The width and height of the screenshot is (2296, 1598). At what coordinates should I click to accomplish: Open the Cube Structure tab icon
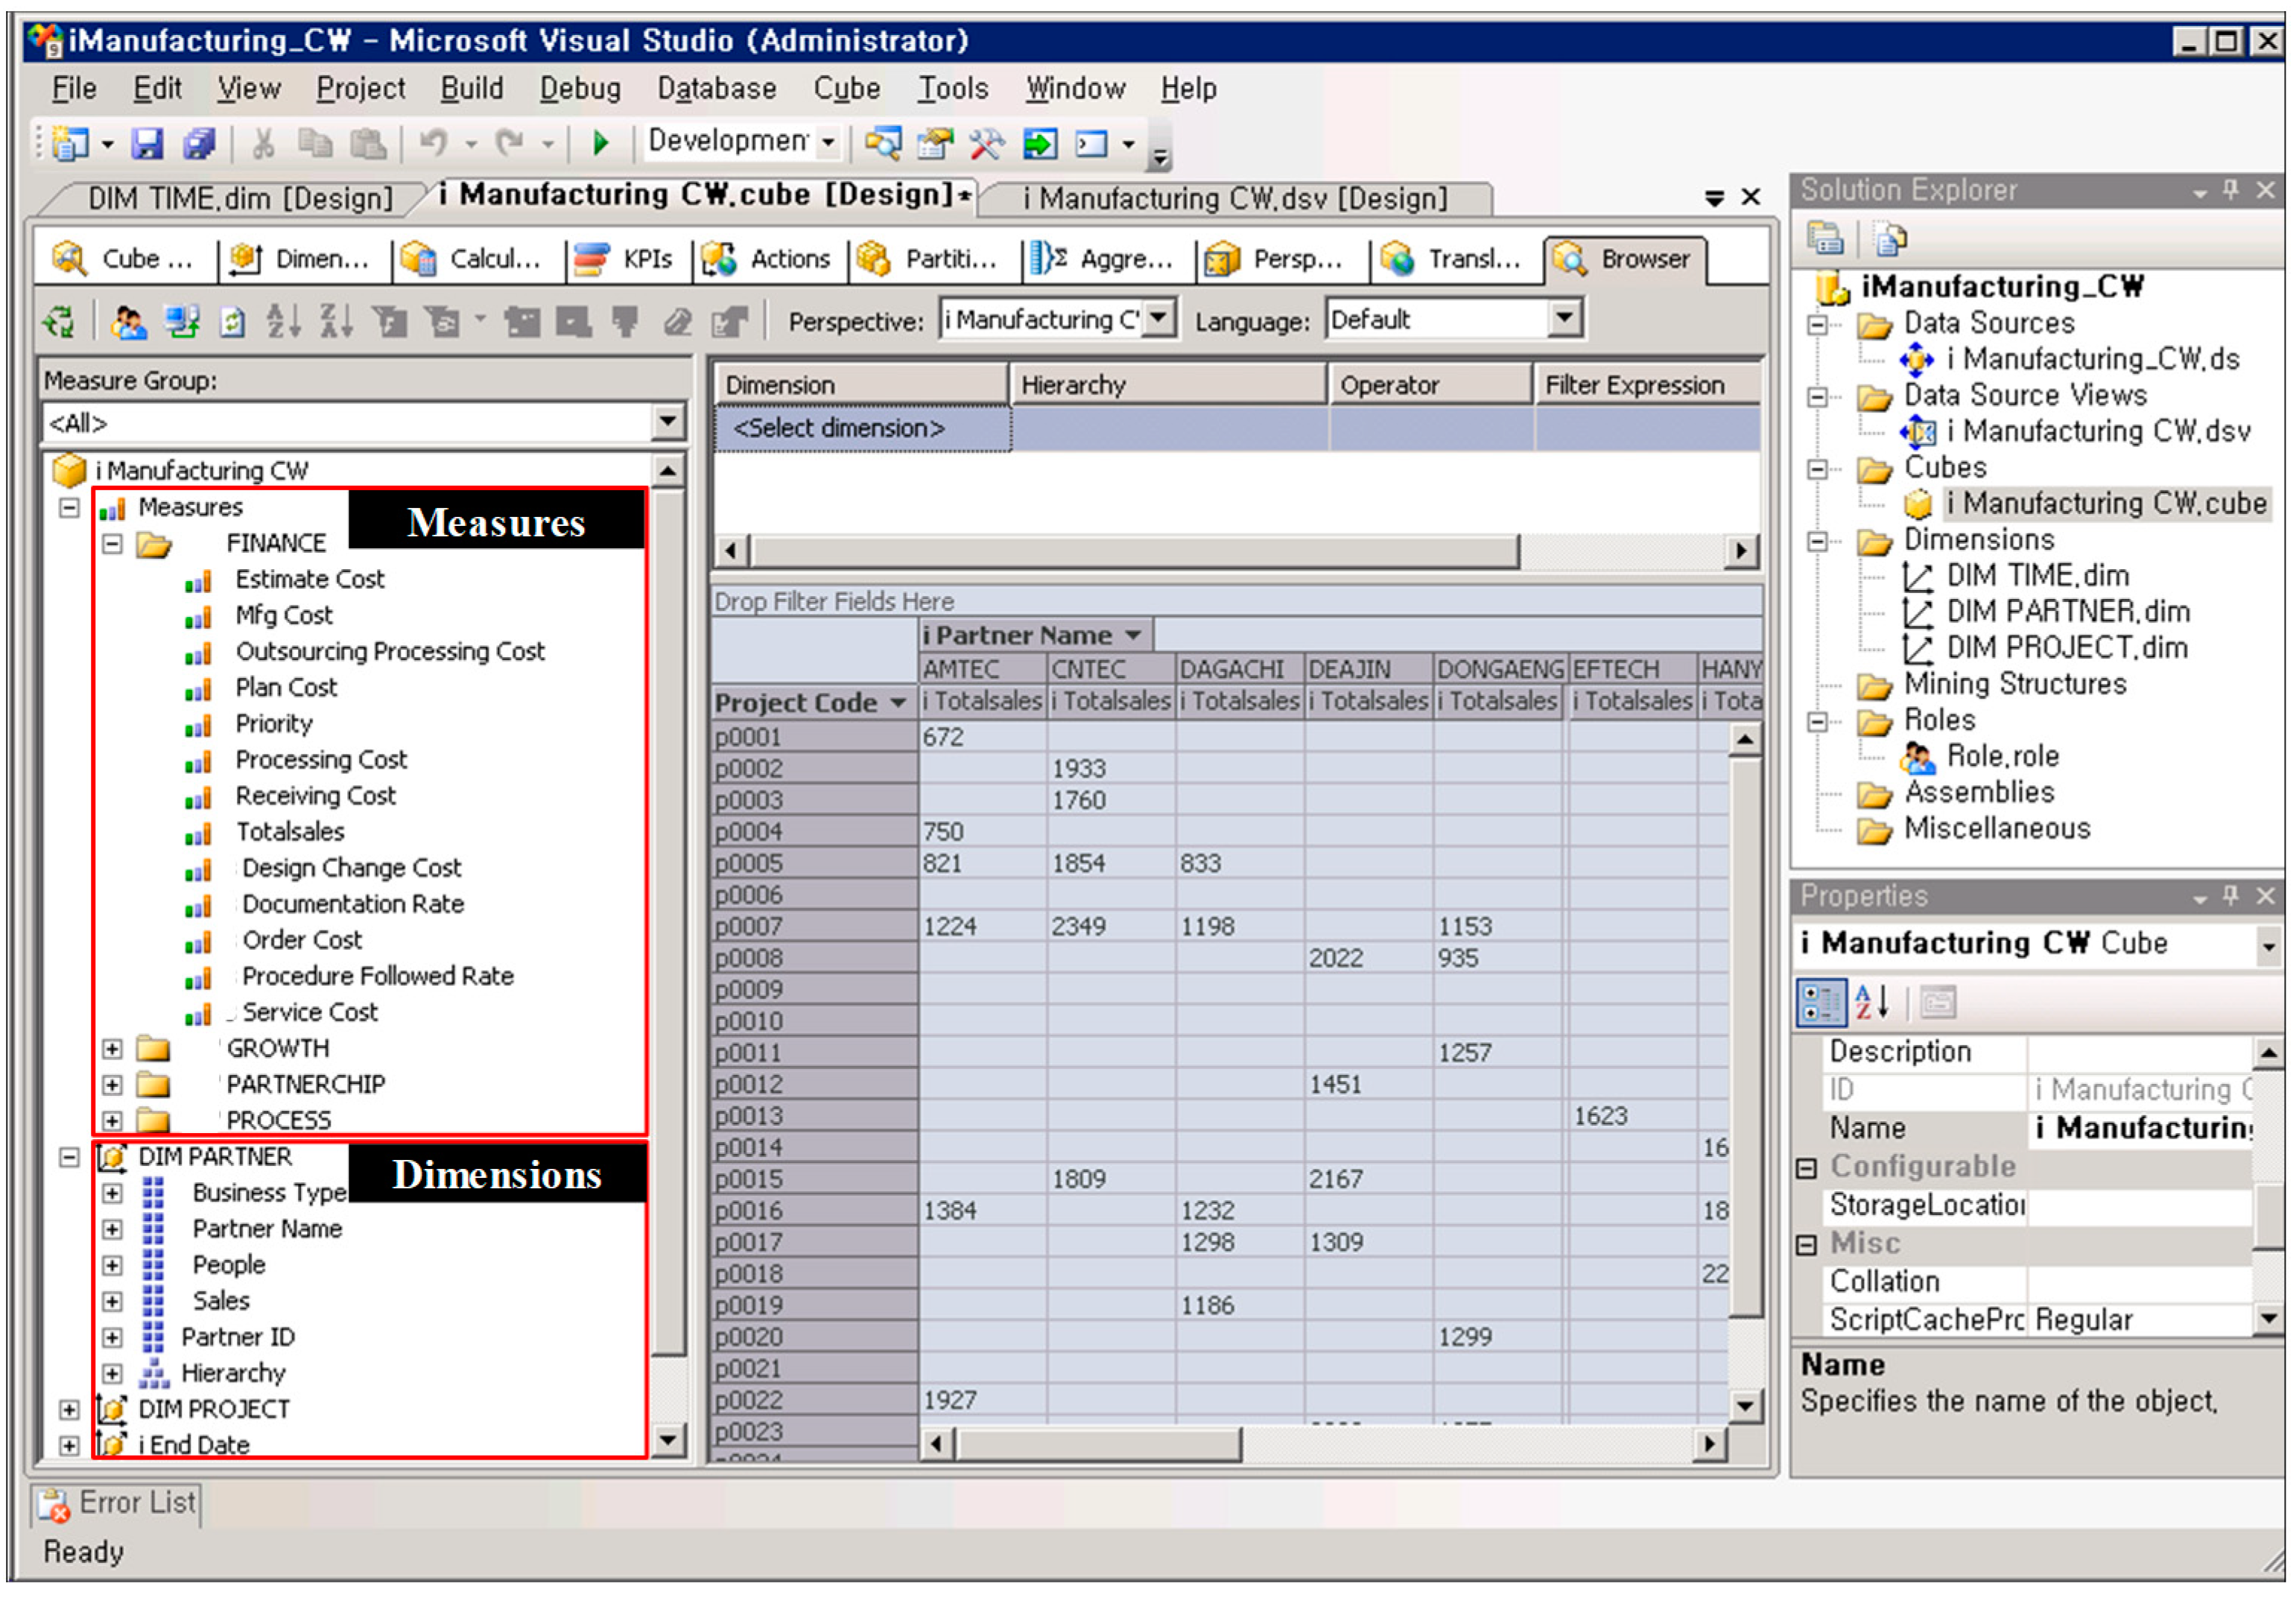69,258
